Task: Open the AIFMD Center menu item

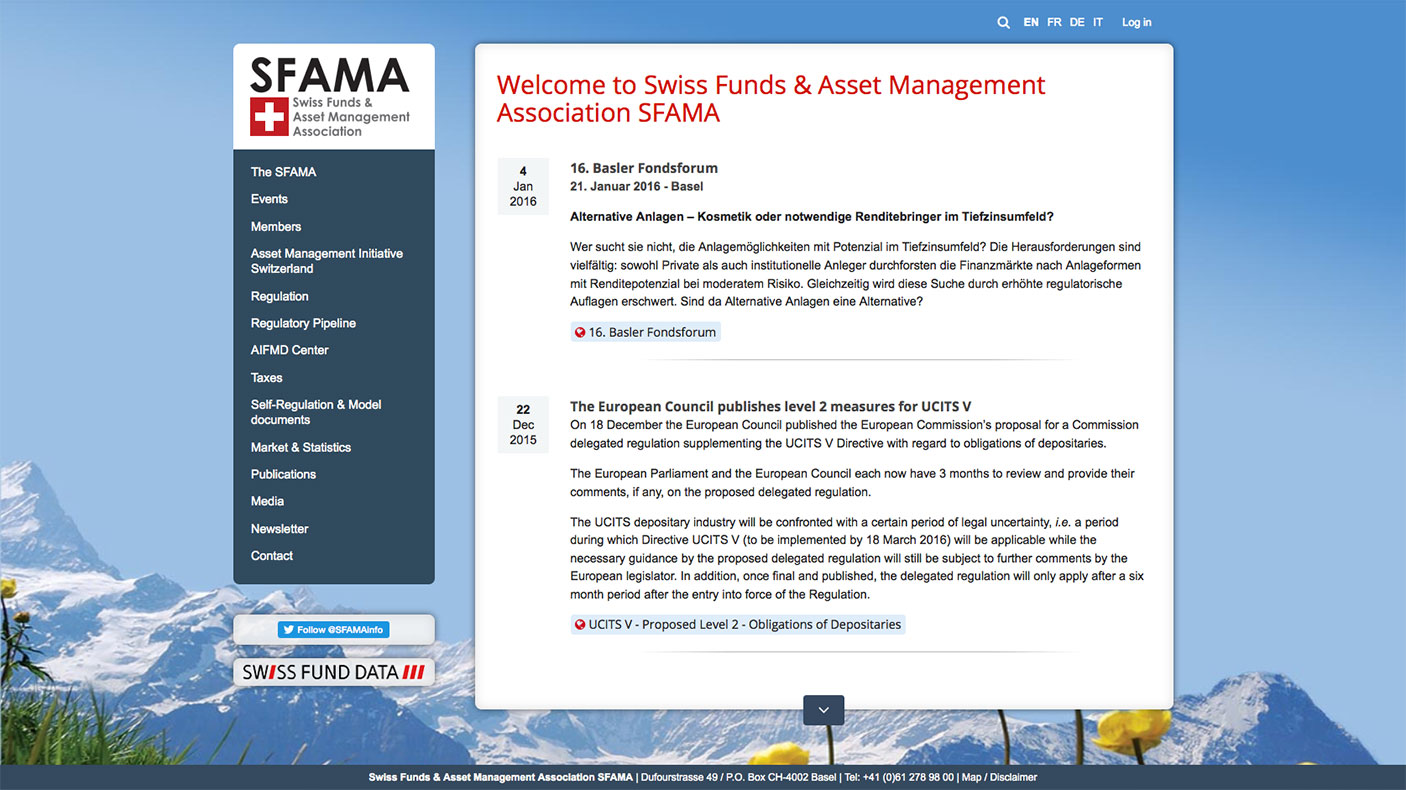Action: point(290,350)
